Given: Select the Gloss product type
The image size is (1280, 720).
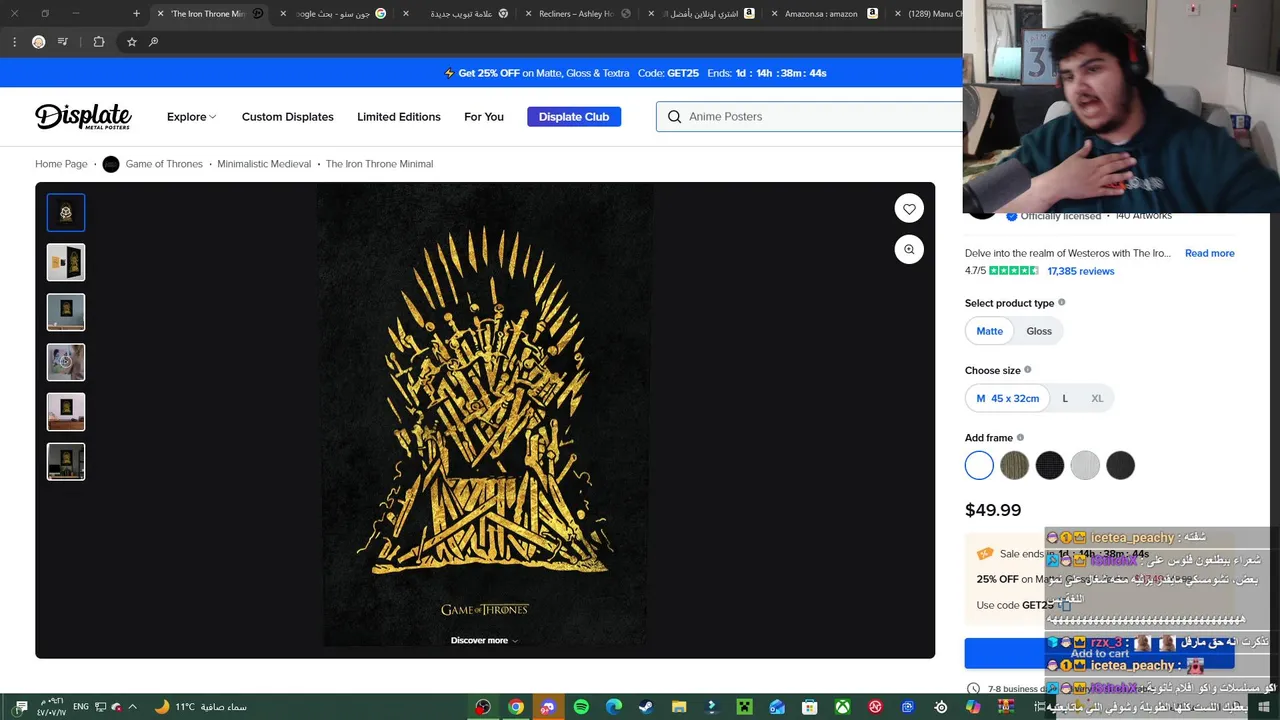Looking at the screenshot, I should point(1039,331).
